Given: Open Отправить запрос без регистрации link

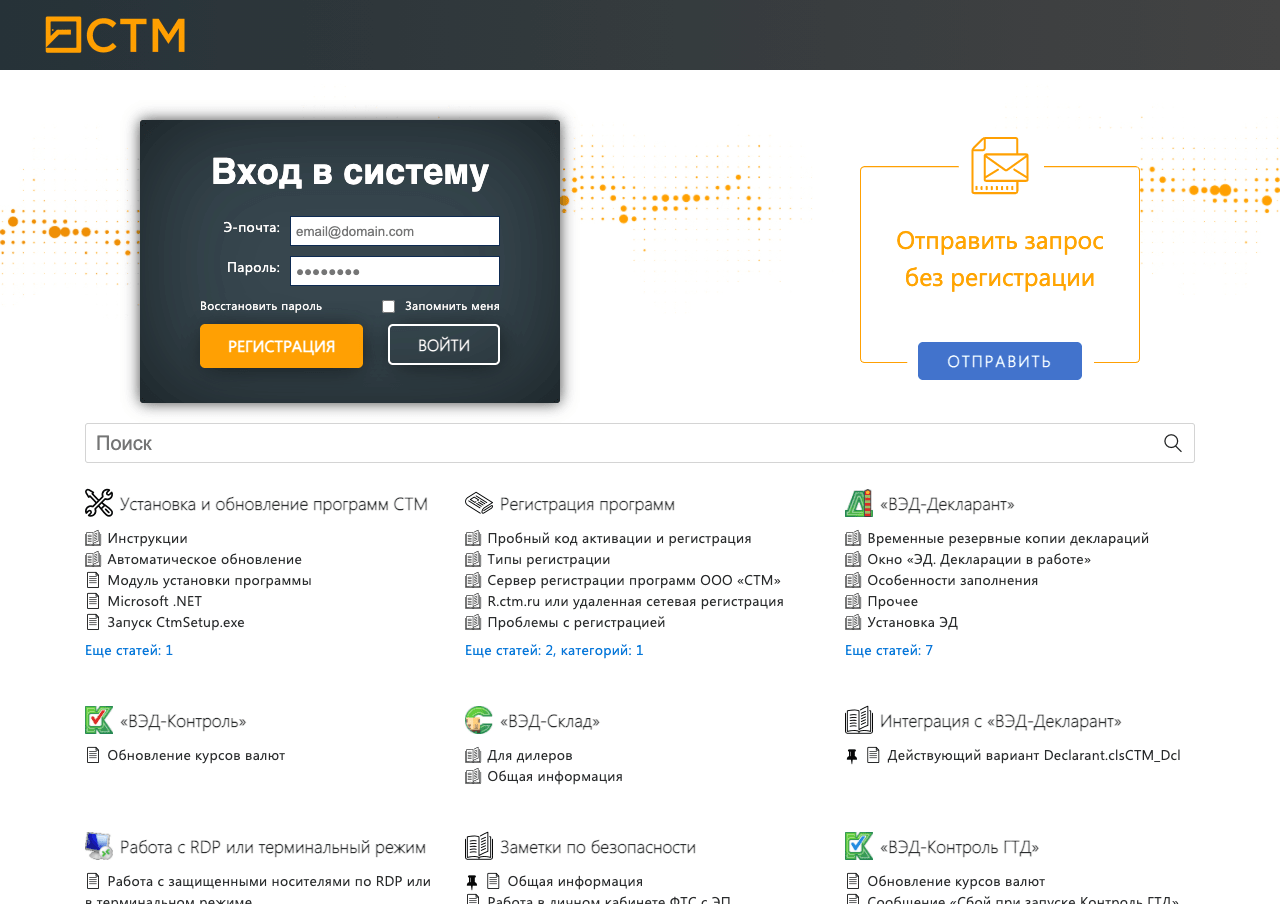Looking at the screenshot, I should pyautogui.click(x=1000, y=259).
